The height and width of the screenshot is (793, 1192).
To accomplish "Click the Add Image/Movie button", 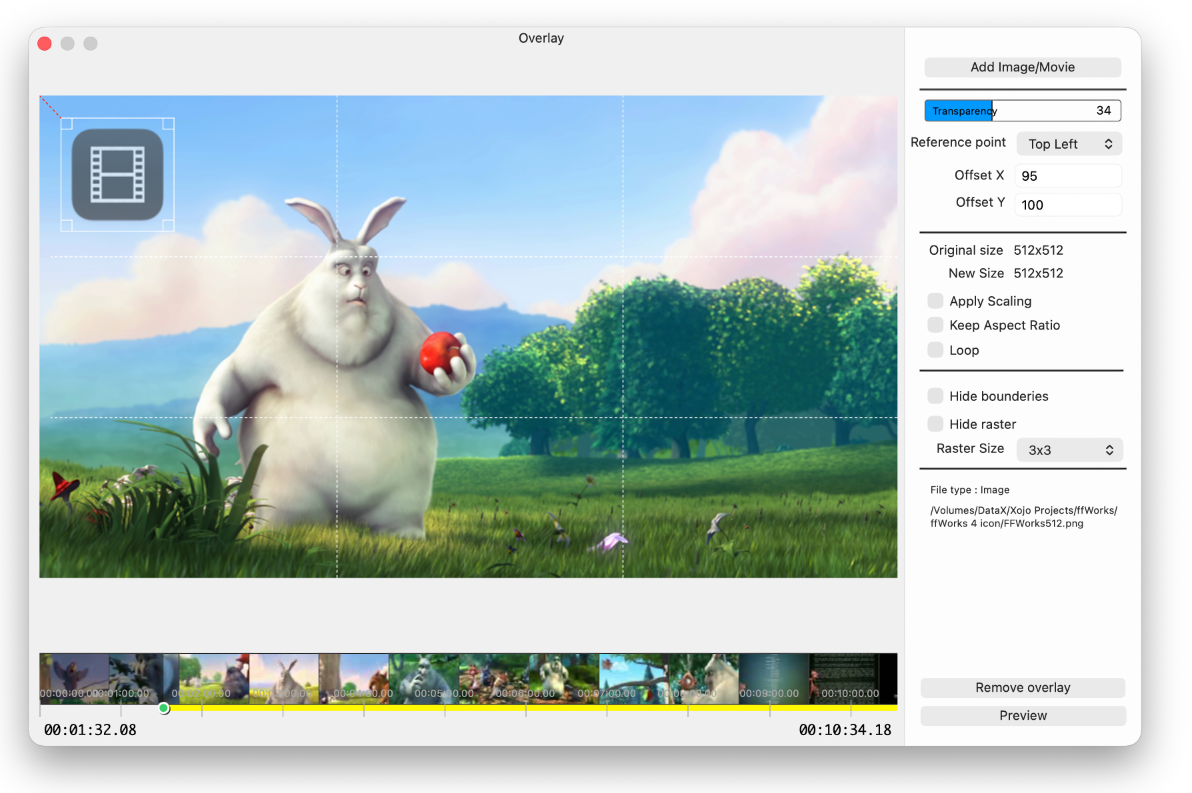I will (x=1022, y=67).
